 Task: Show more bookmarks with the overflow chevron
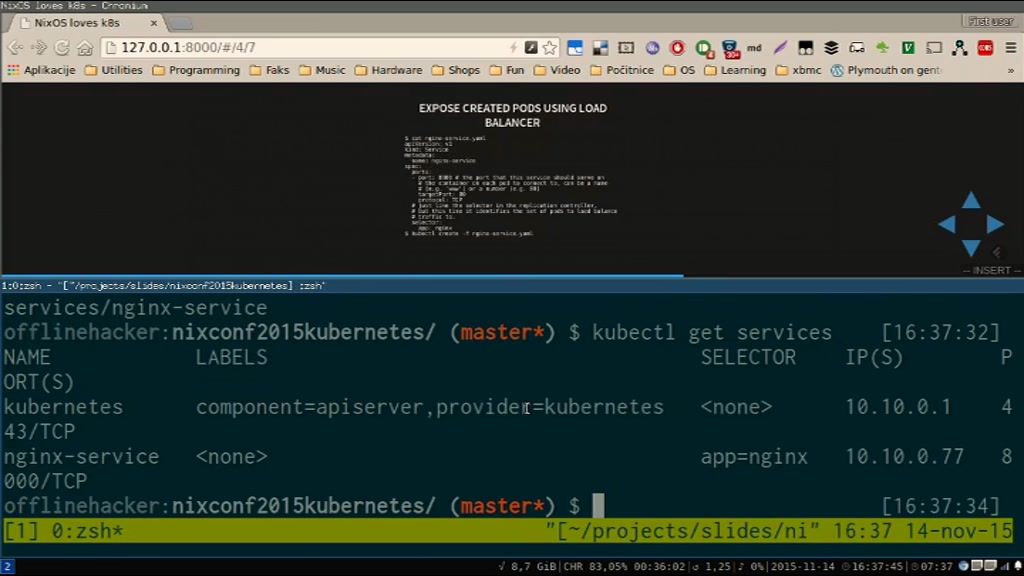pyautogui.click(x=1011, y=71)
